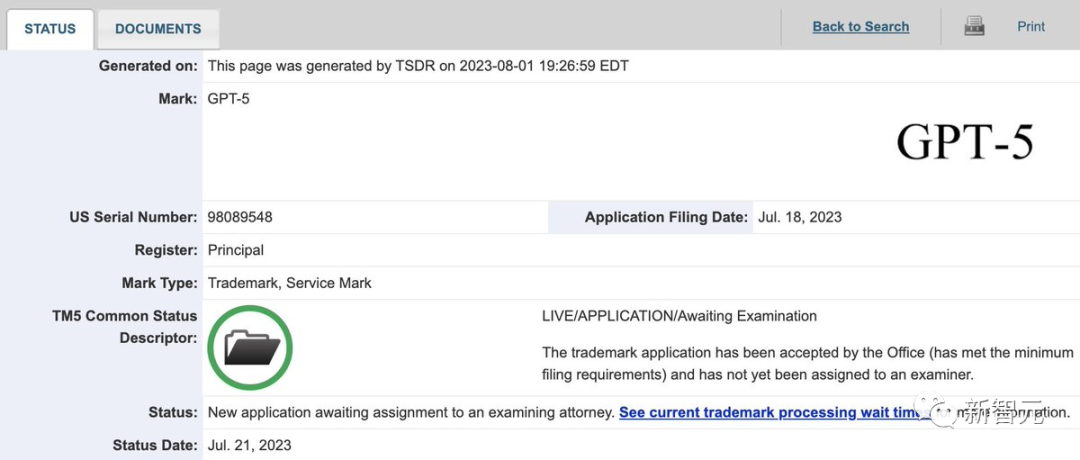Click the US Serial Number label

(x=133, y=217)
